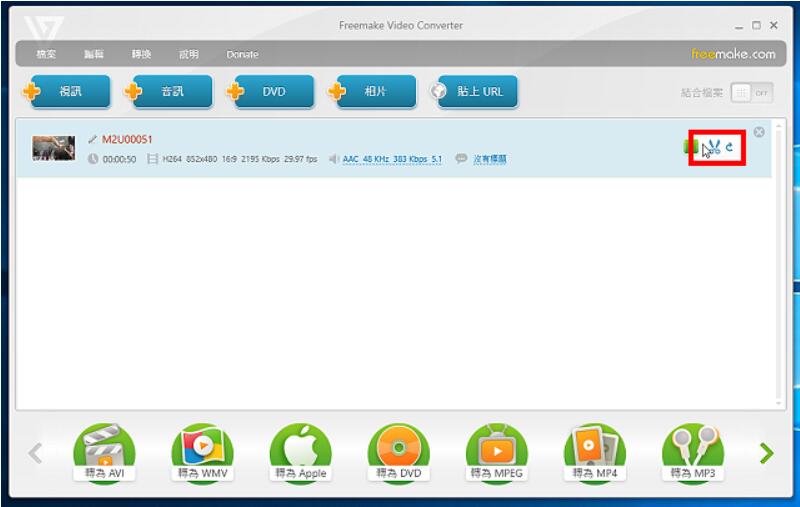
Task: Open the 檔案 menu
Action: (x=46, y=54)
